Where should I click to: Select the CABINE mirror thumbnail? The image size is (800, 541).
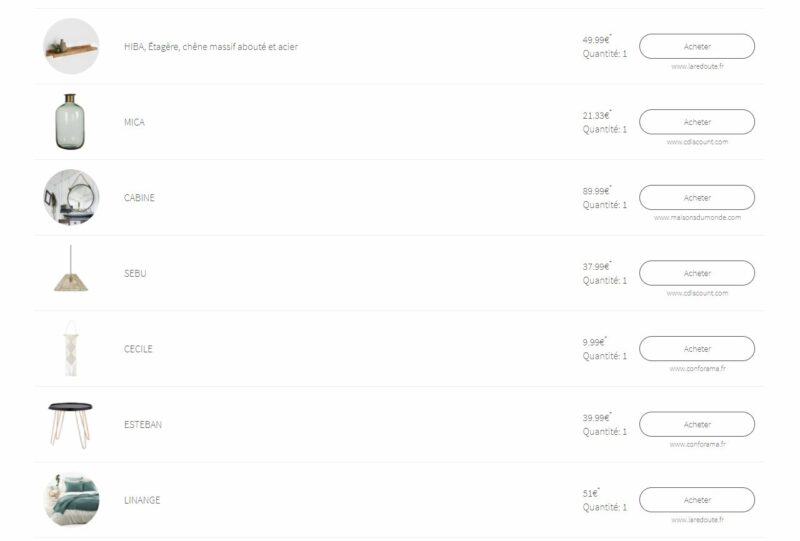click(x=71, y=197)
